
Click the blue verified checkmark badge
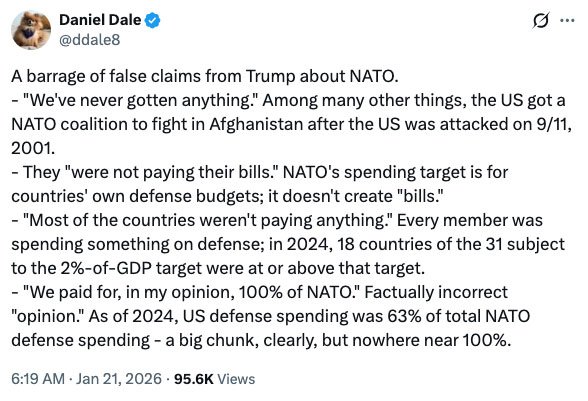[x=153, y=20]
